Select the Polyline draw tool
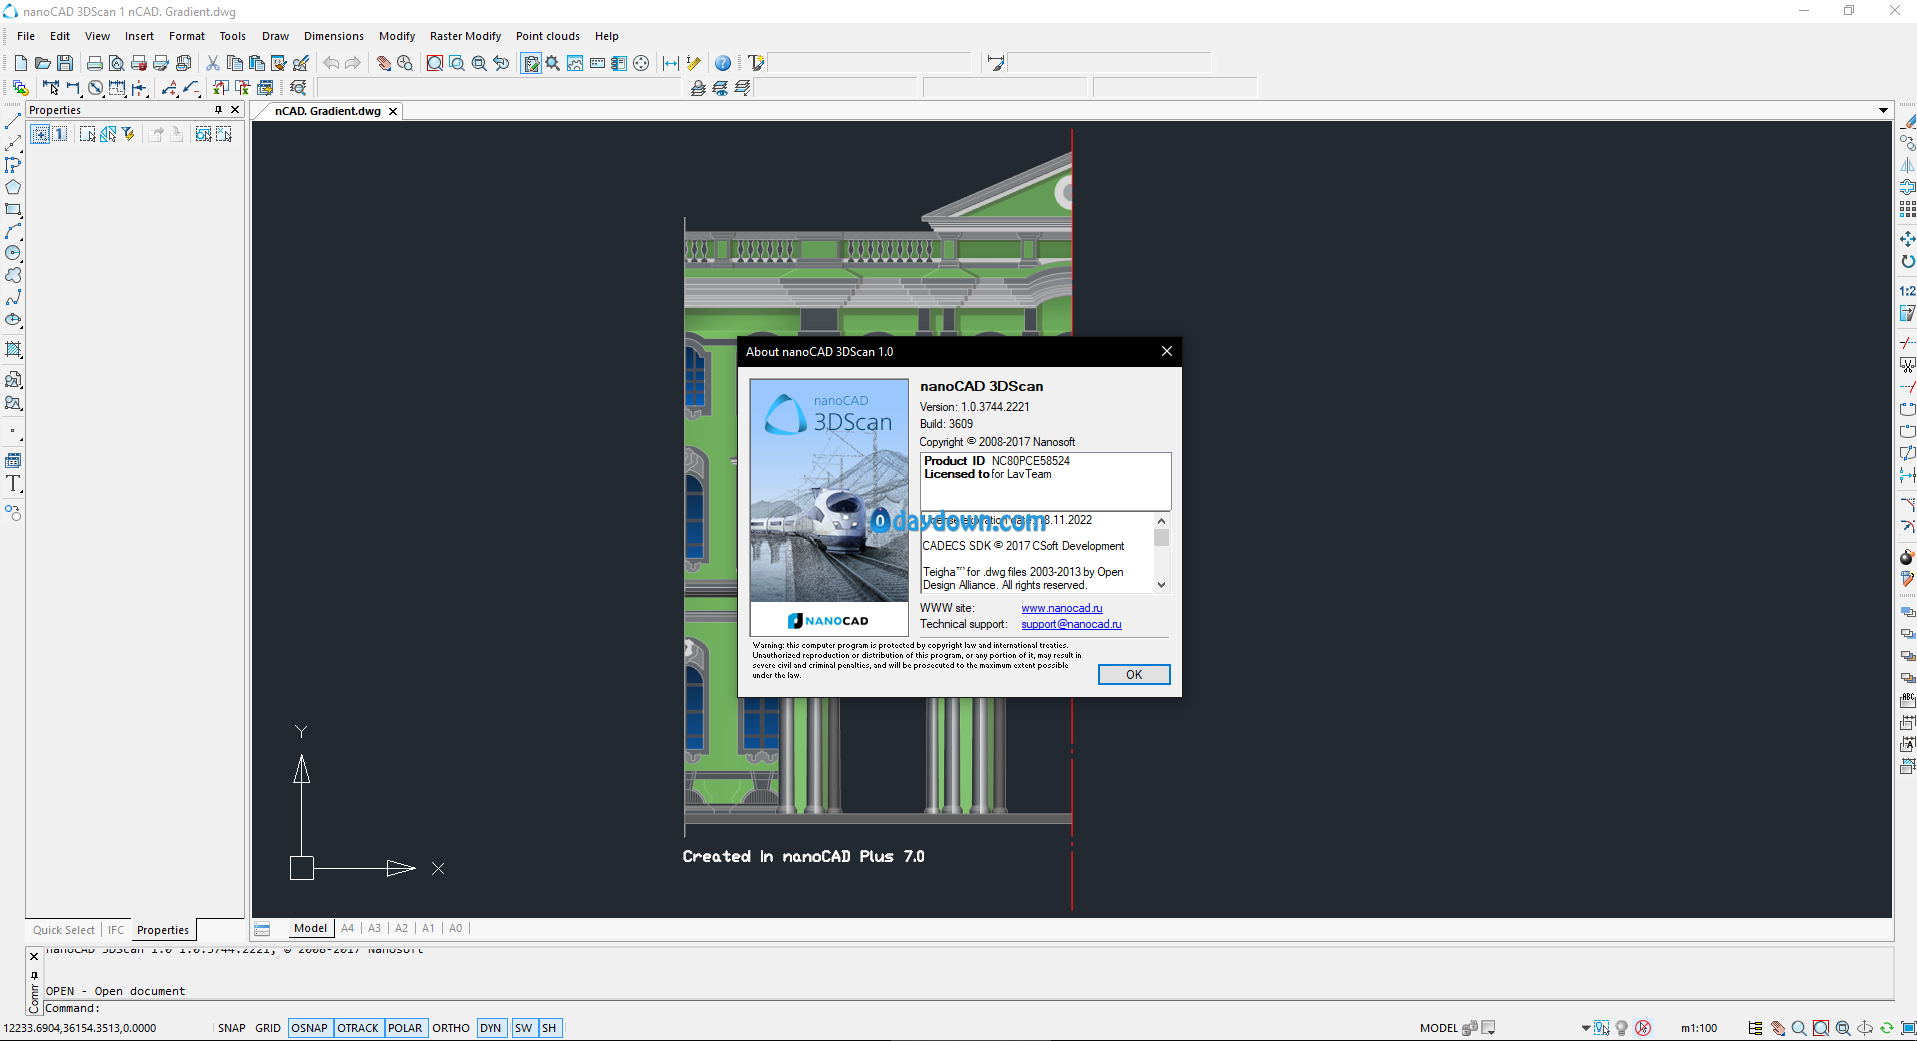The width and height of the screenshot is (1917, 1041). (x=13, y=165)
